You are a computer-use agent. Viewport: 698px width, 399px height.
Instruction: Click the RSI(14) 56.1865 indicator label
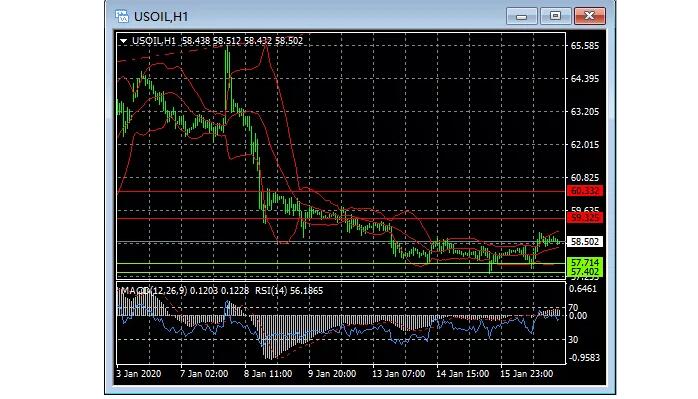(x=289, y=291)
